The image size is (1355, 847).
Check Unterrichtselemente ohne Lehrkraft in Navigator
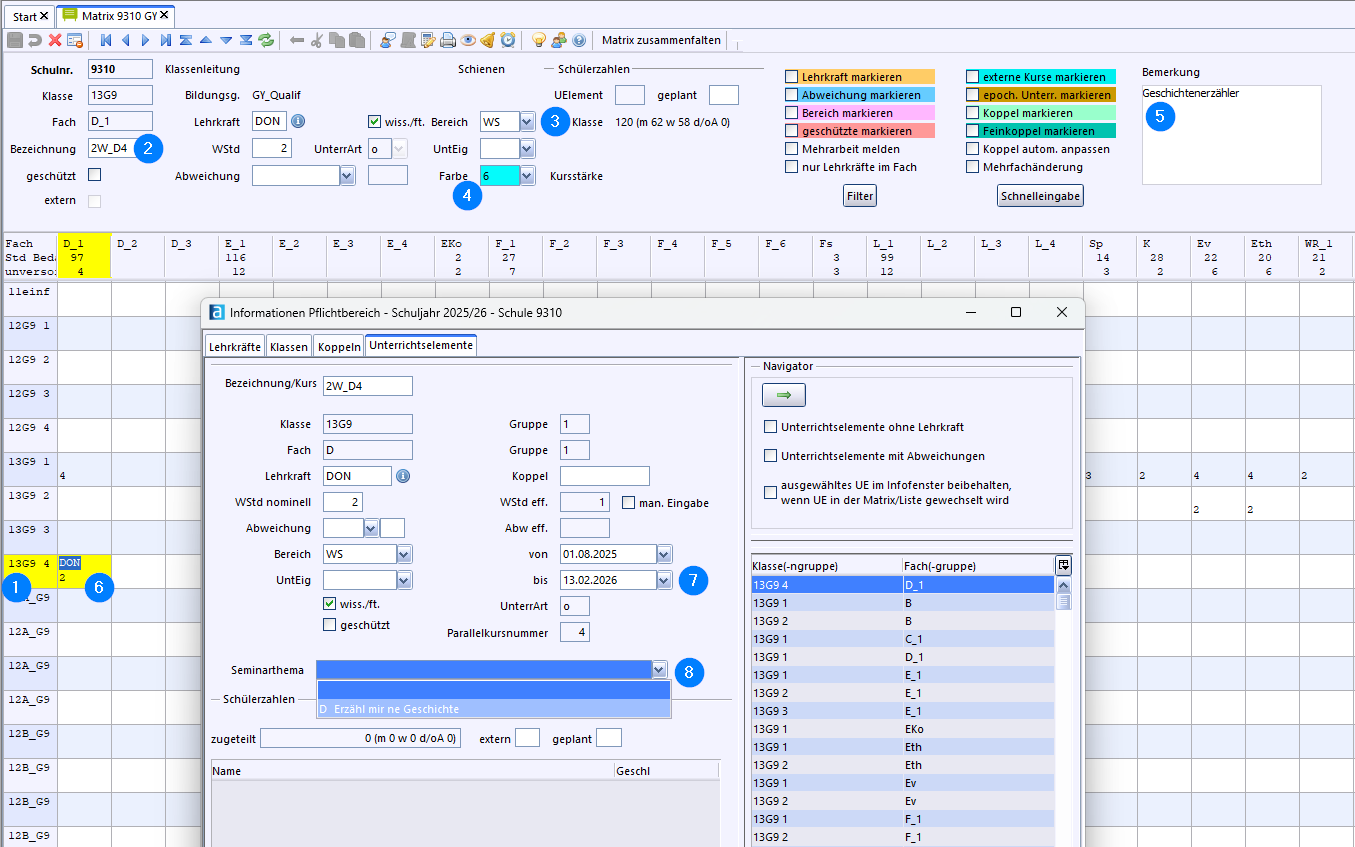click(x=770, y=427)
